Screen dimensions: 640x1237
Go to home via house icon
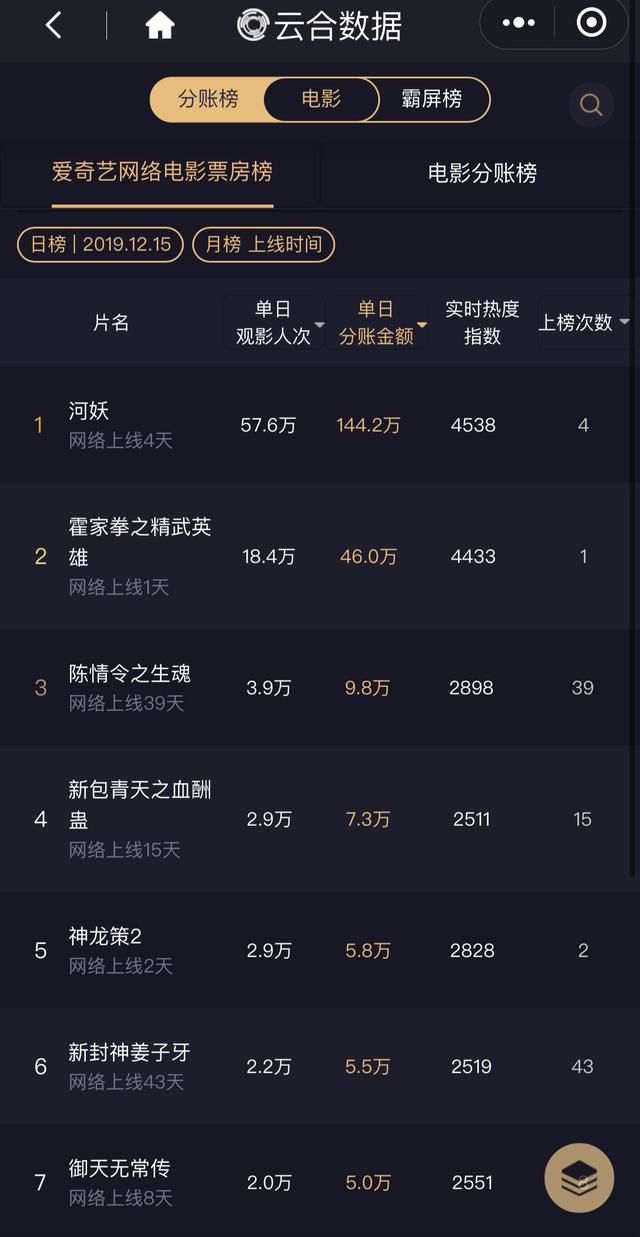pyautogui.click(x=160, y=25)
